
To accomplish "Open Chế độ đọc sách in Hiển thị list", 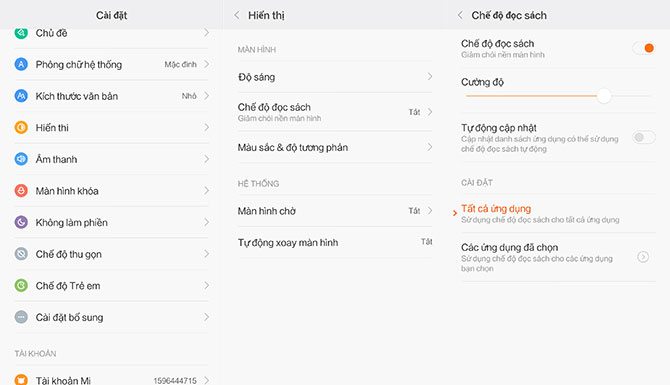I will coord(335,112).
